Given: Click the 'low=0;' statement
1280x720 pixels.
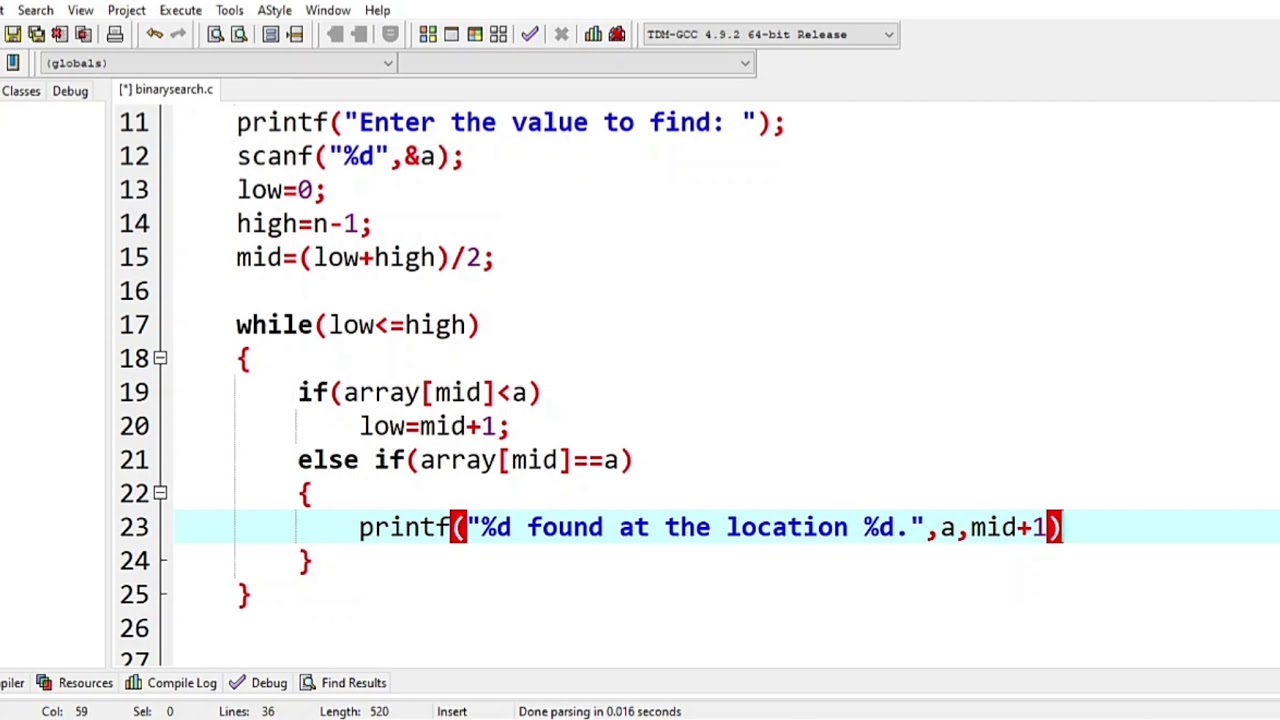Looking at the screenshot, I should [281, 190].
